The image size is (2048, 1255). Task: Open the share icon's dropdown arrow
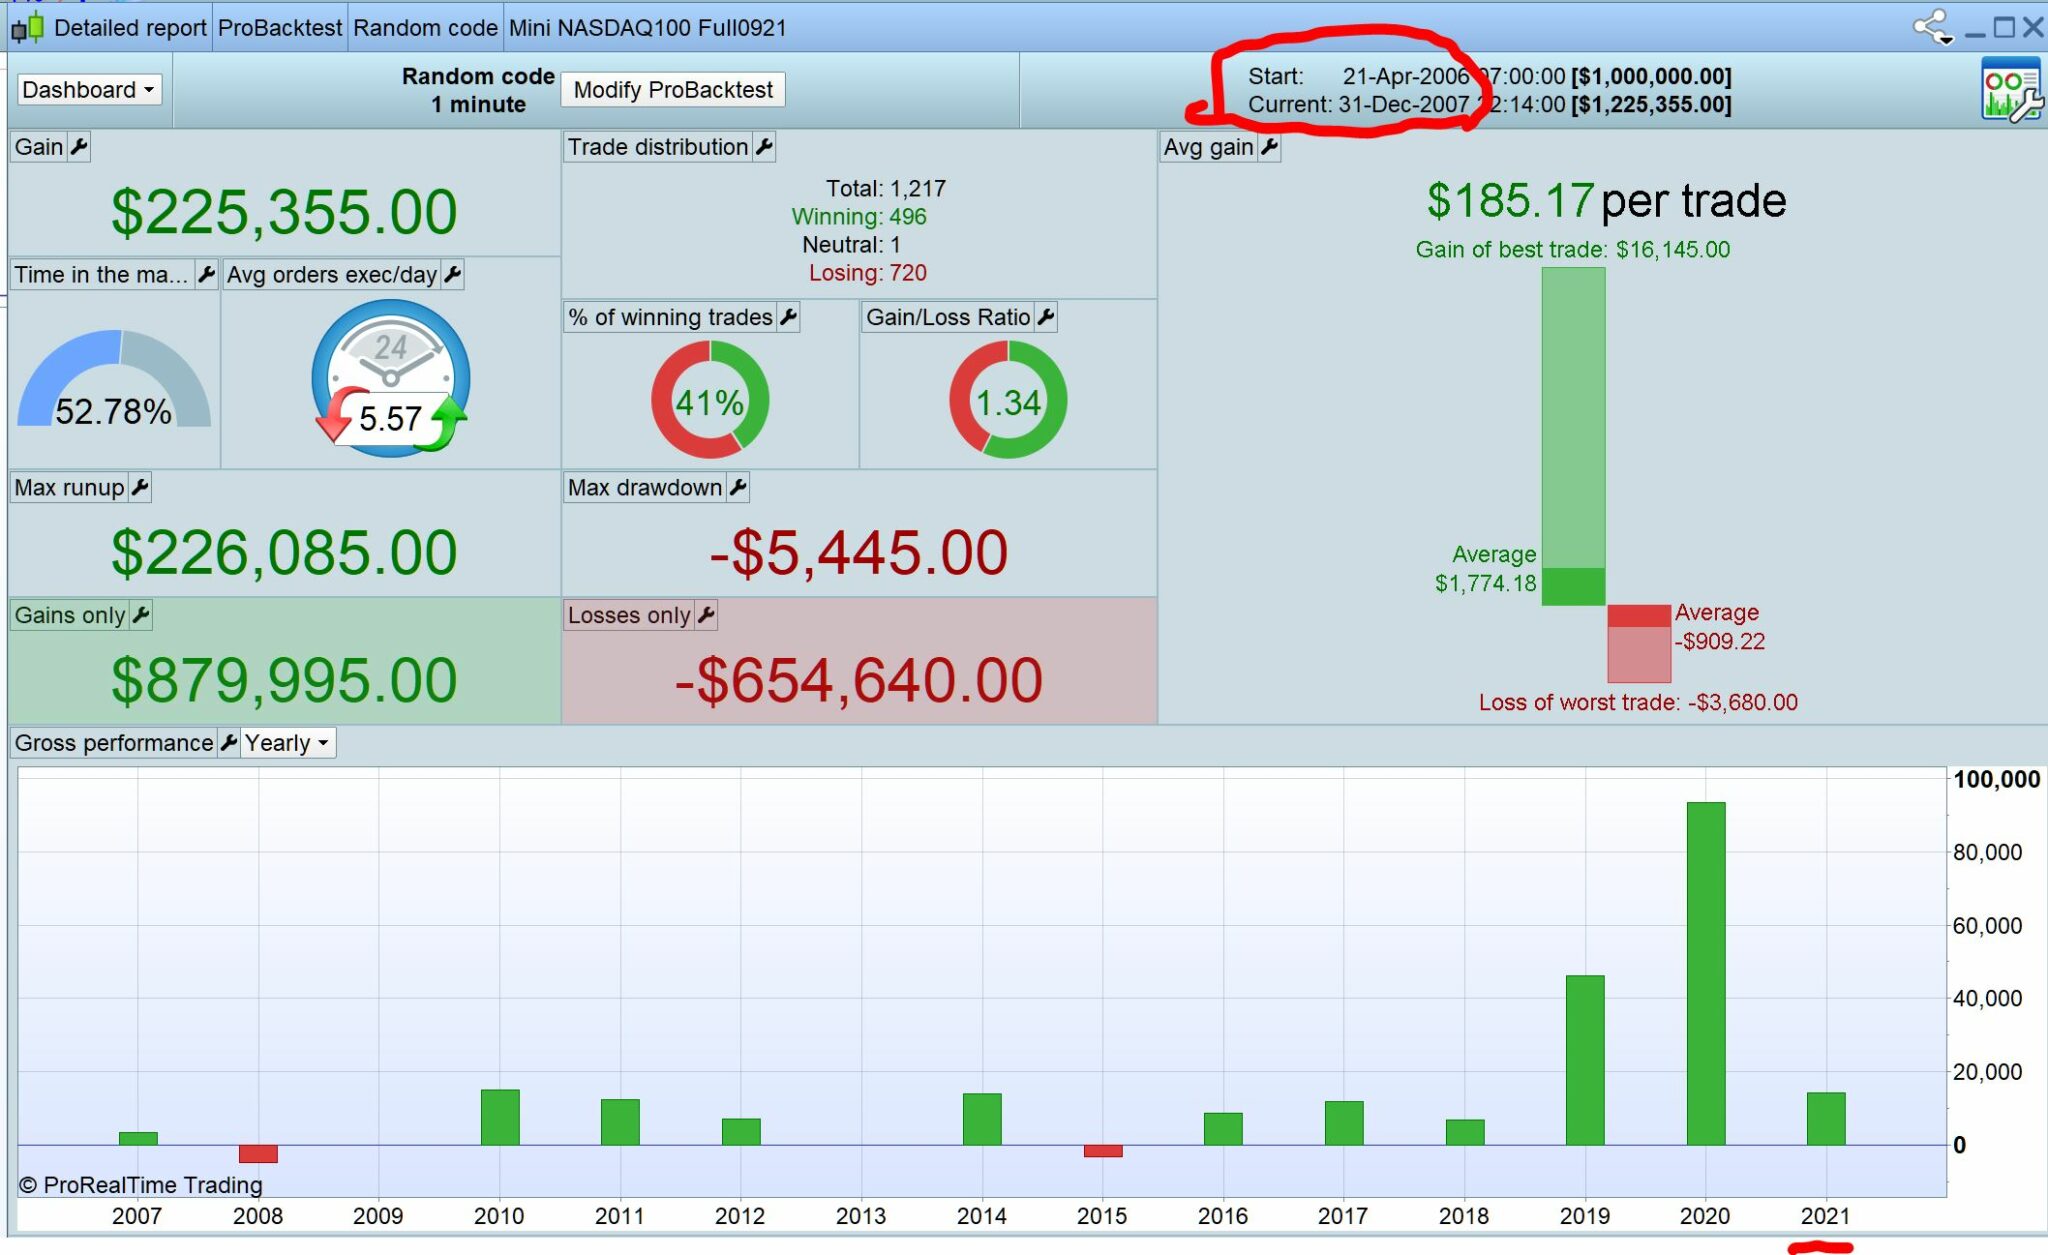tap(1946, 38)
